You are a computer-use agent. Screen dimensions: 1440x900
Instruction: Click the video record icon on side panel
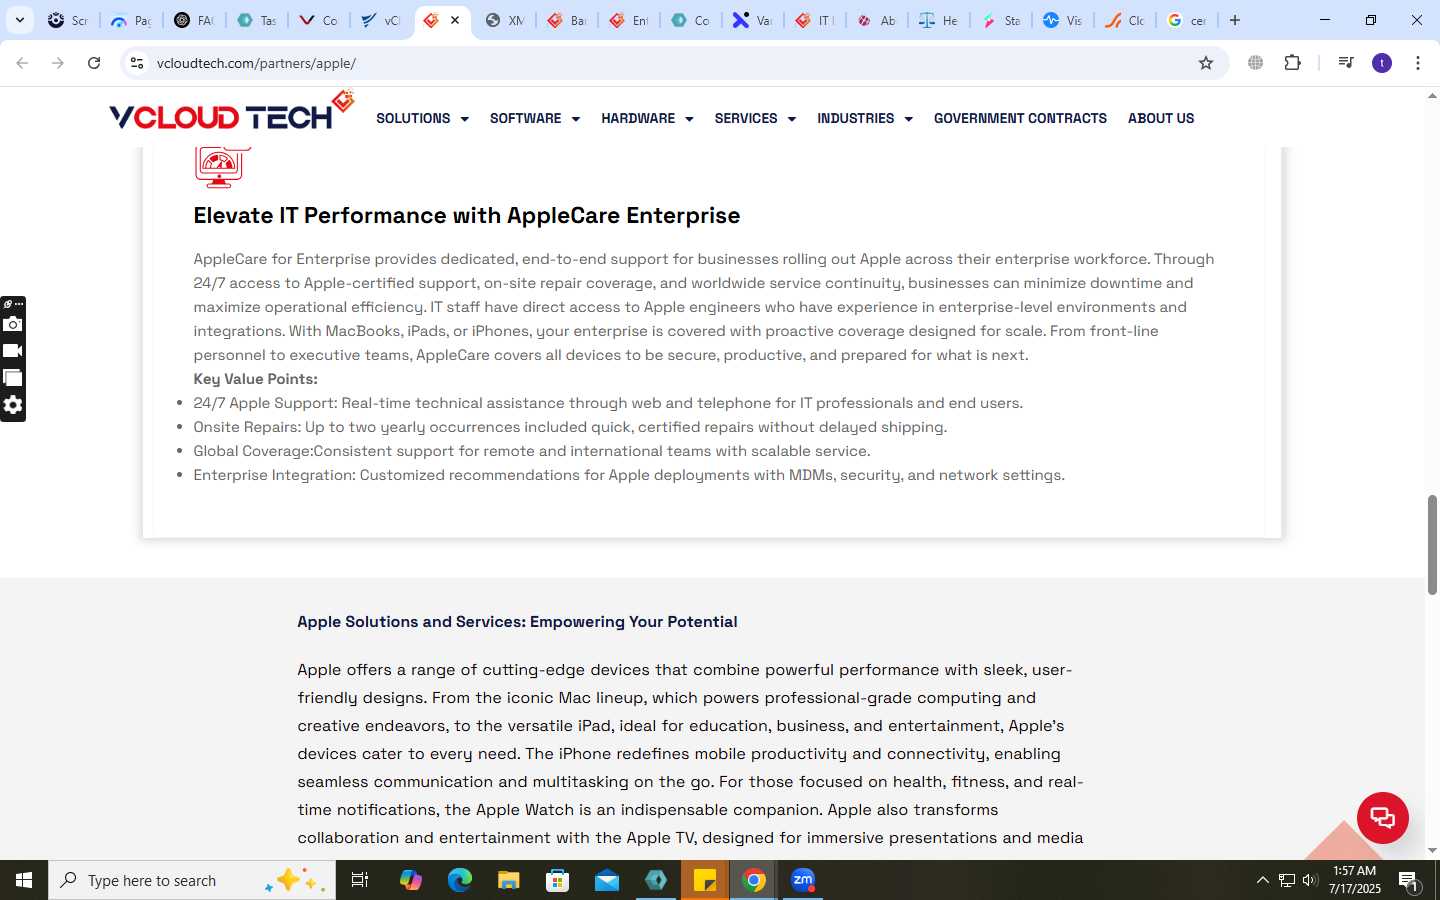12,351
